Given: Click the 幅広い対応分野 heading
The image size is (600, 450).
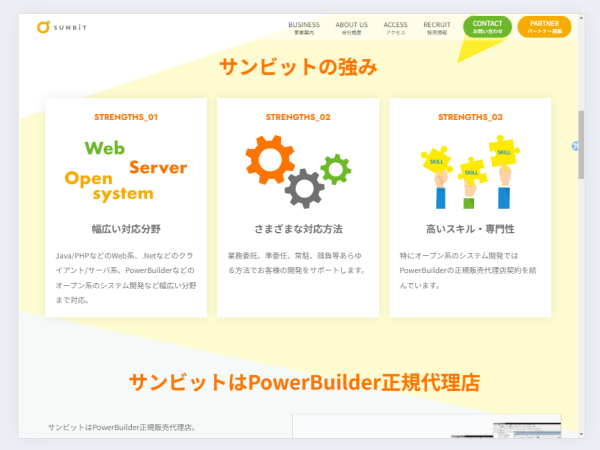Looking at the screenshot, I should click(x=126, y=229).
